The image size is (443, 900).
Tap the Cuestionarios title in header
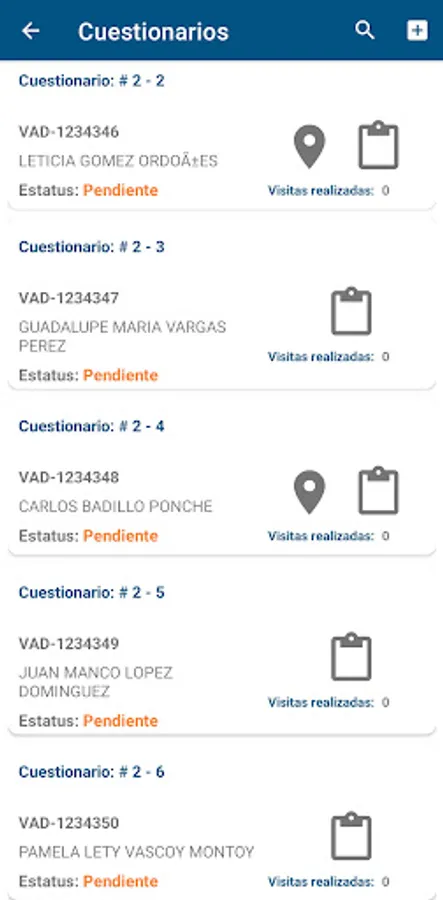tap(153, 31)
